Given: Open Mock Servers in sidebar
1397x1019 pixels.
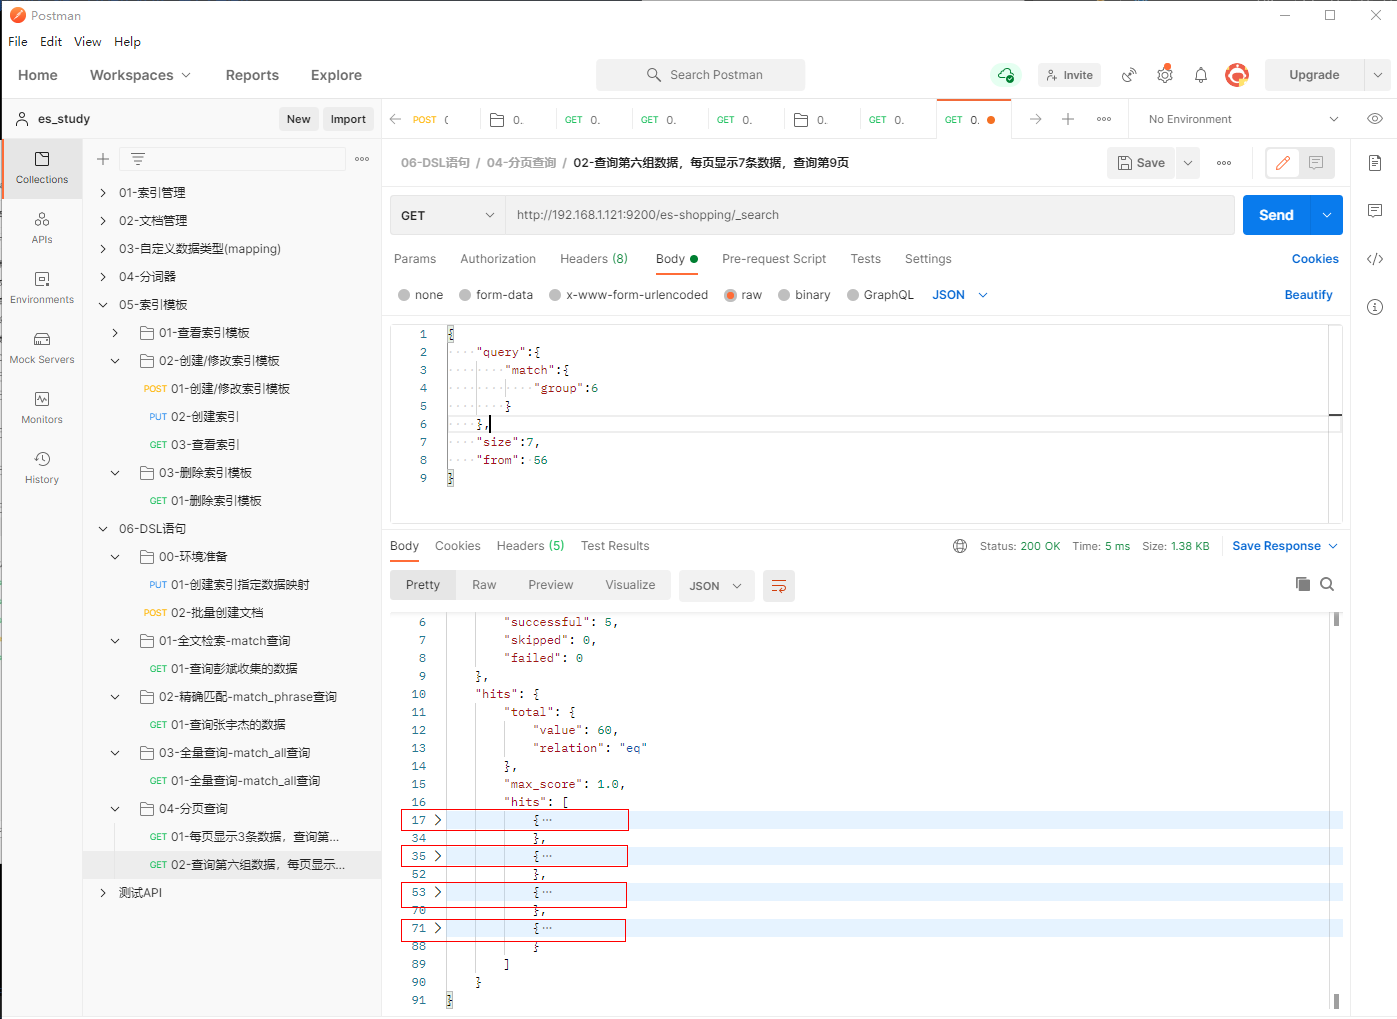Looking at the screenshot, I should (42, 347).
